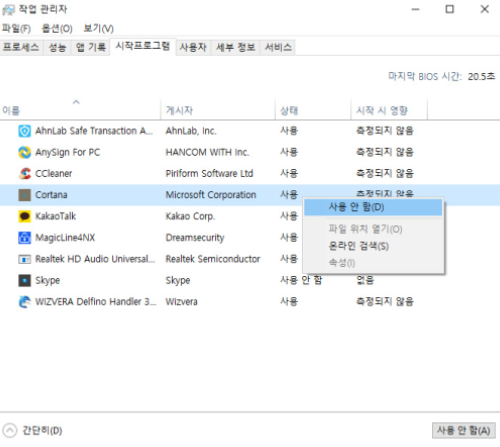Select the AhnLab Safe Transaction row name
The image size is (500, 447).
pyautogui.click(x=94, y=131)
